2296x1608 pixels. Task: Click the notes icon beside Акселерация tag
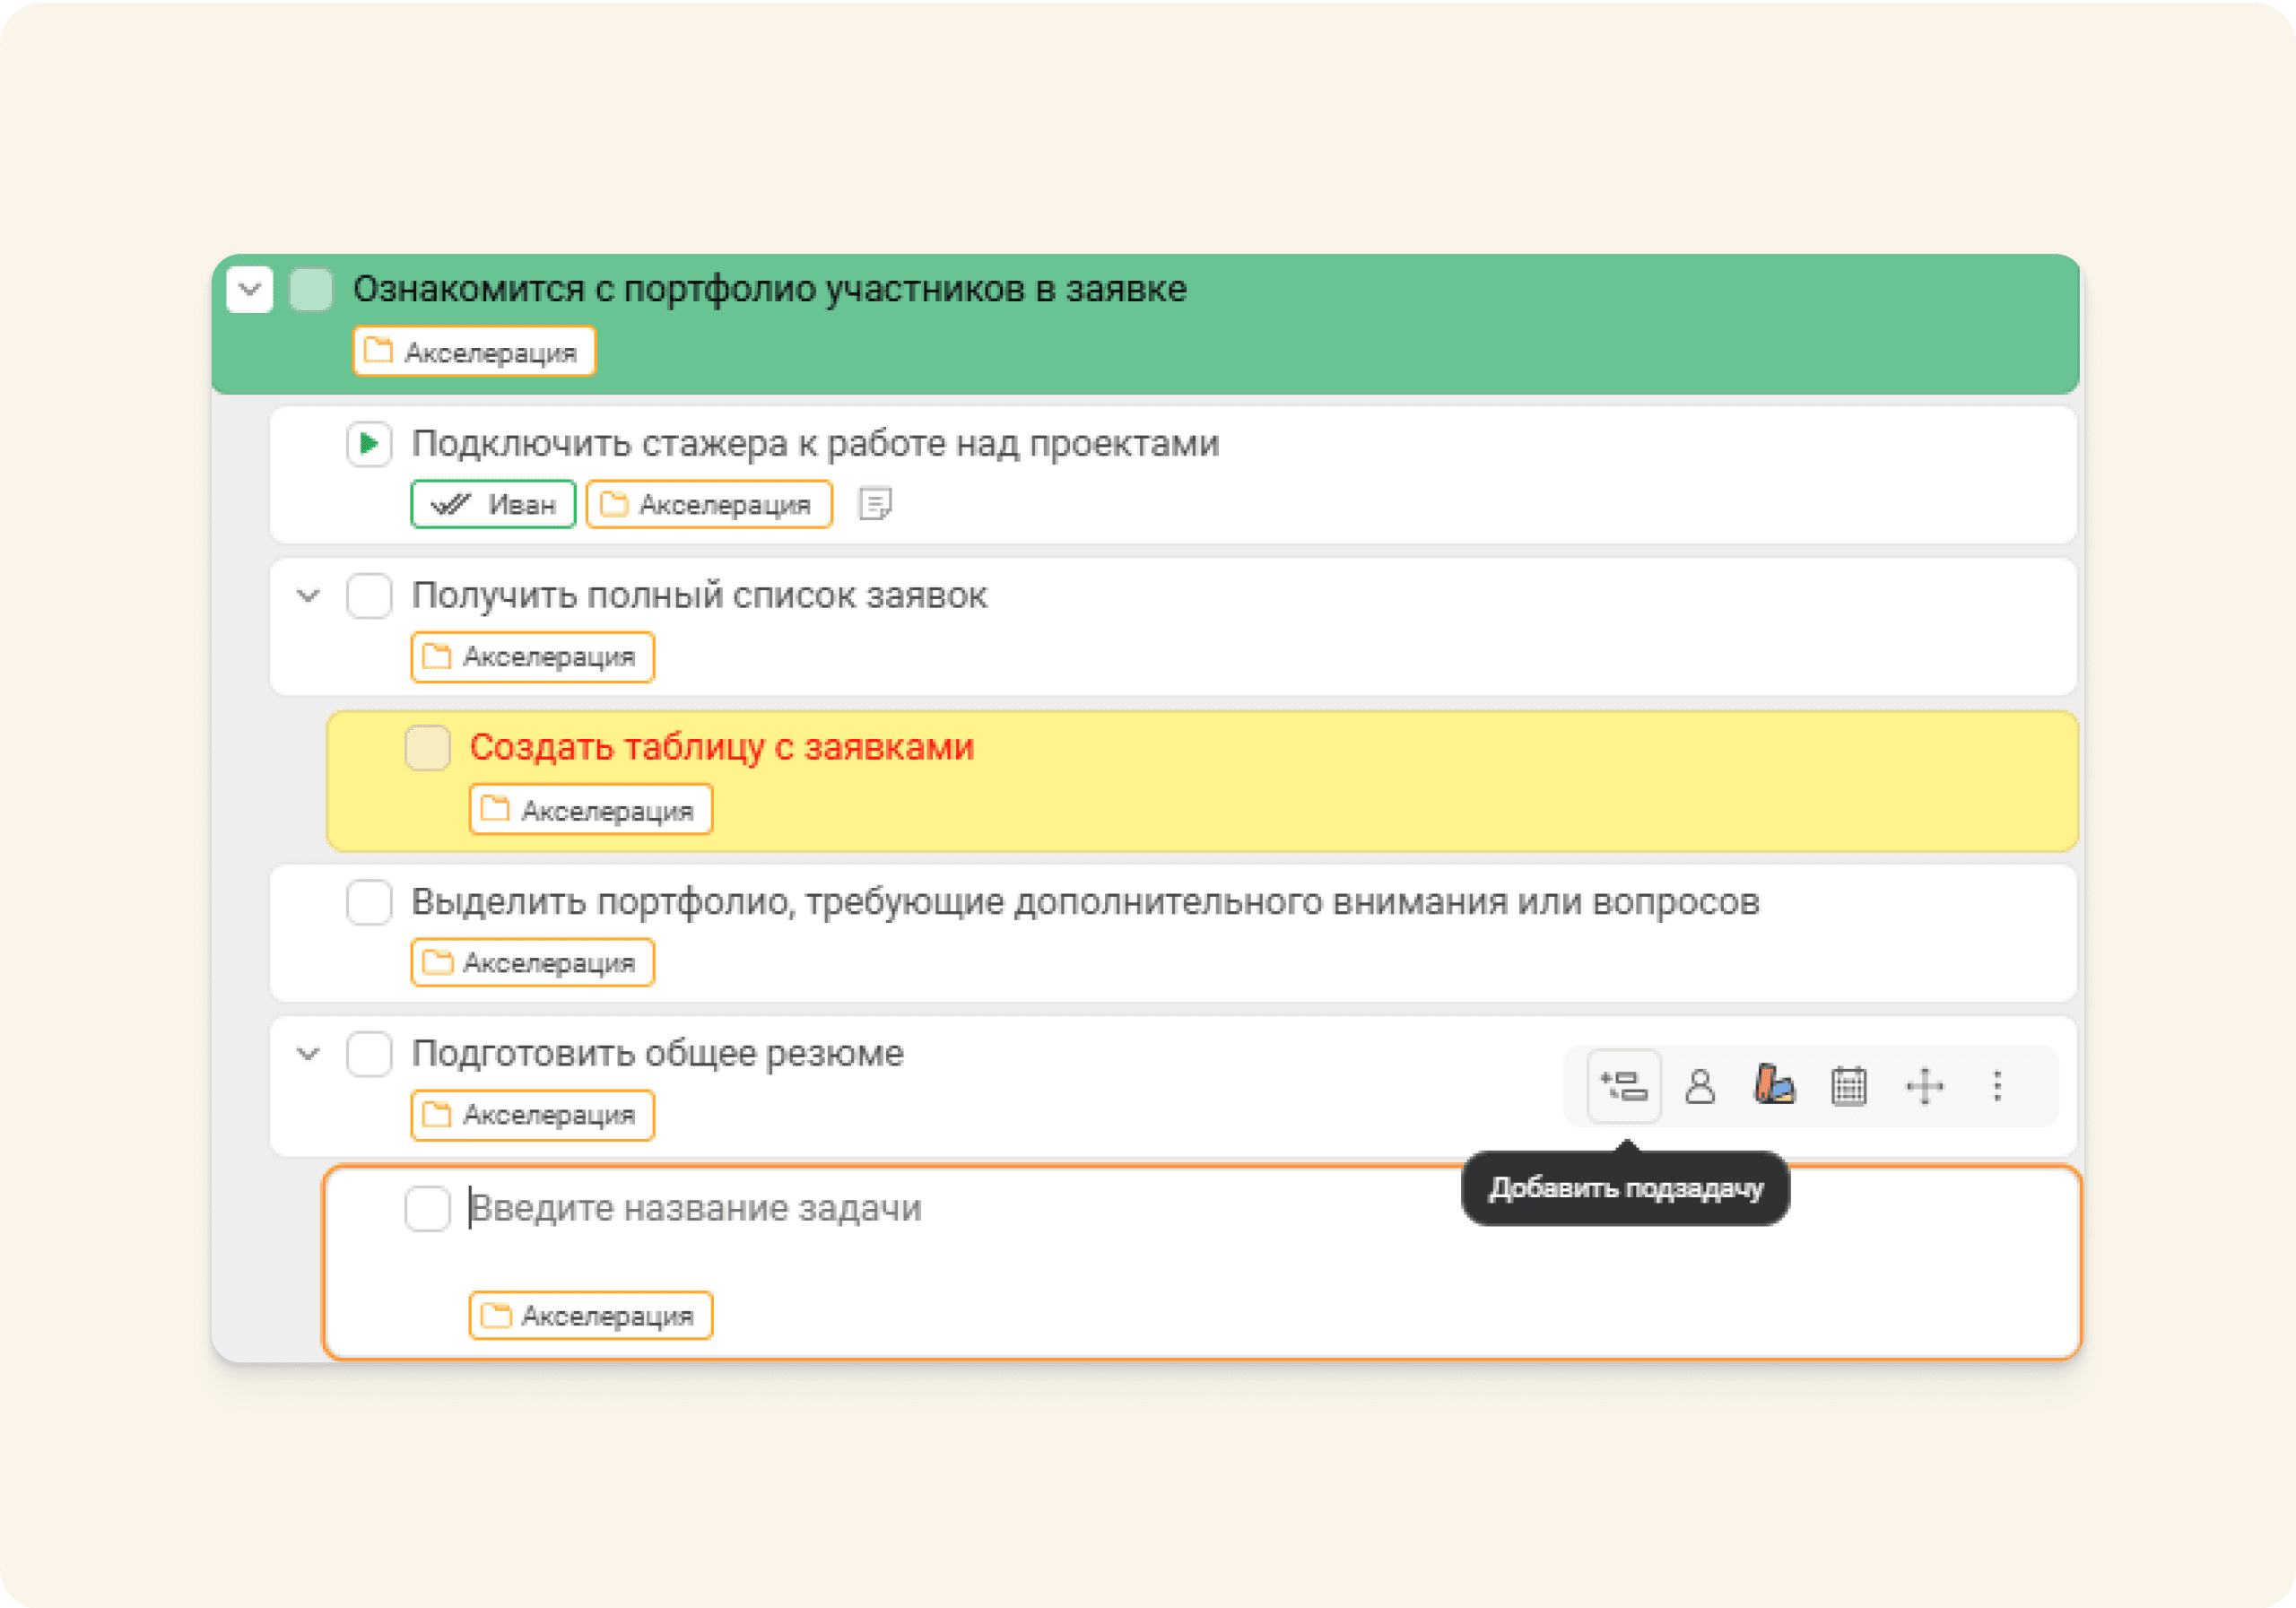(x=875, y=503)
